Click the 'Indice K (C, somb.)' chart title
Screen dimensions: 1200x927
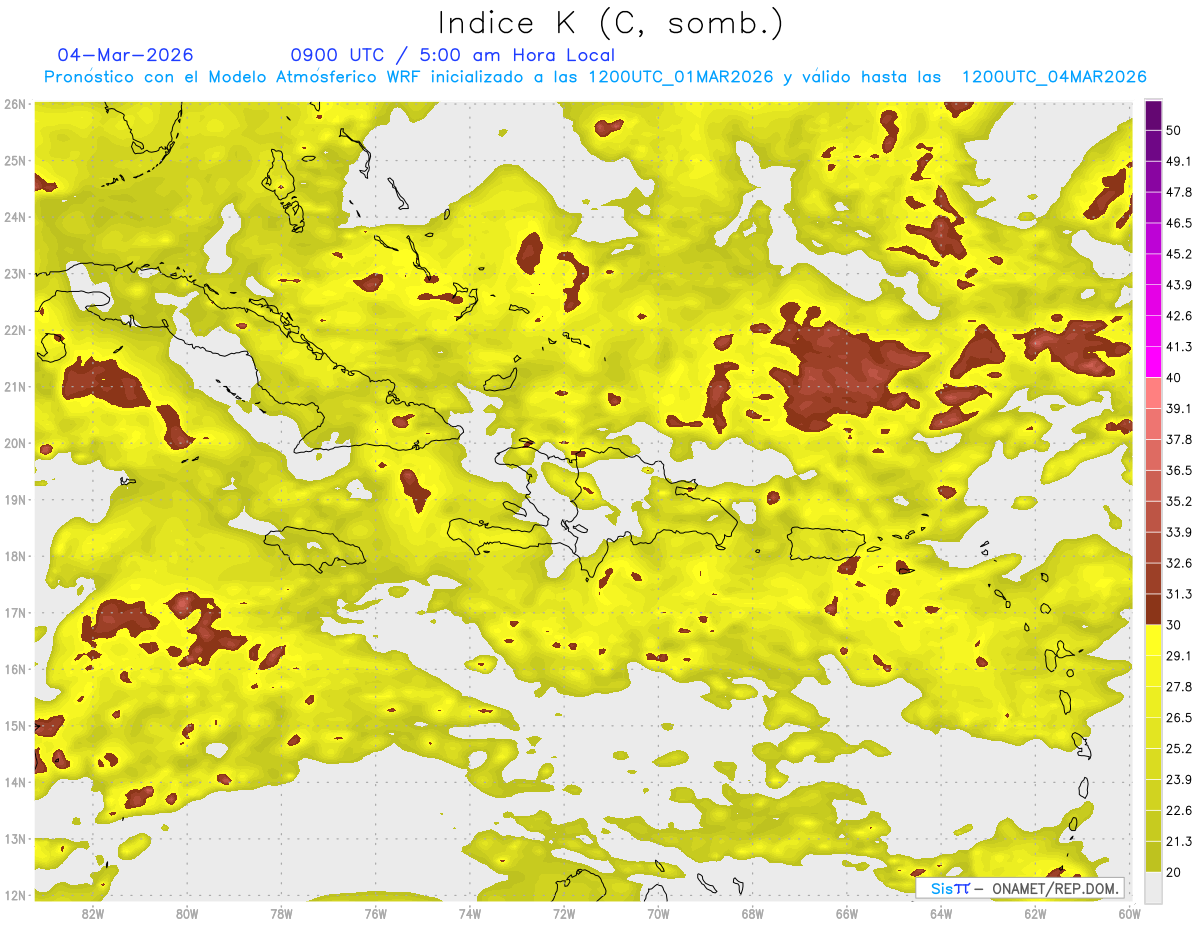click(x=610, y=23)
